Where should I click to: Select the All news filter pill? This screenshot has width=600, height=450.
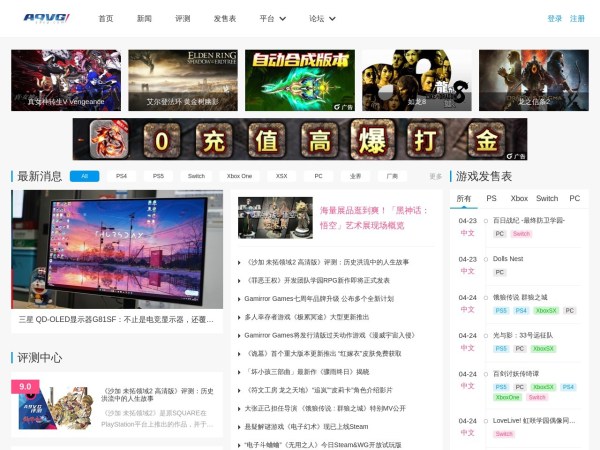[84, 176]
